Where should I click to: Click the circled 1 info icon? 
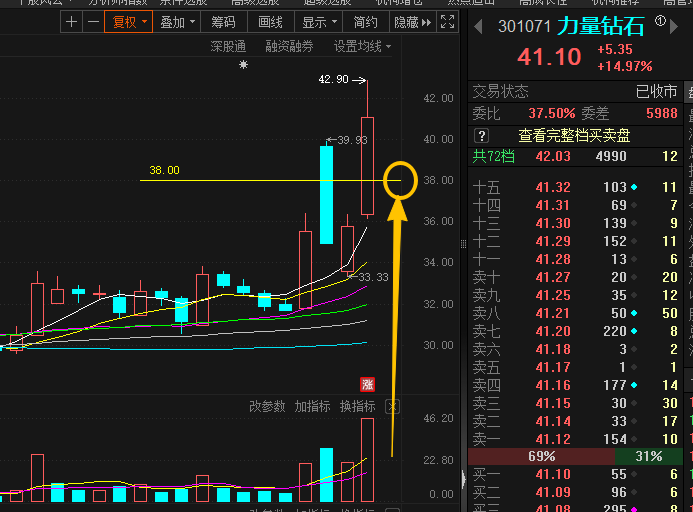click(660, 20)
